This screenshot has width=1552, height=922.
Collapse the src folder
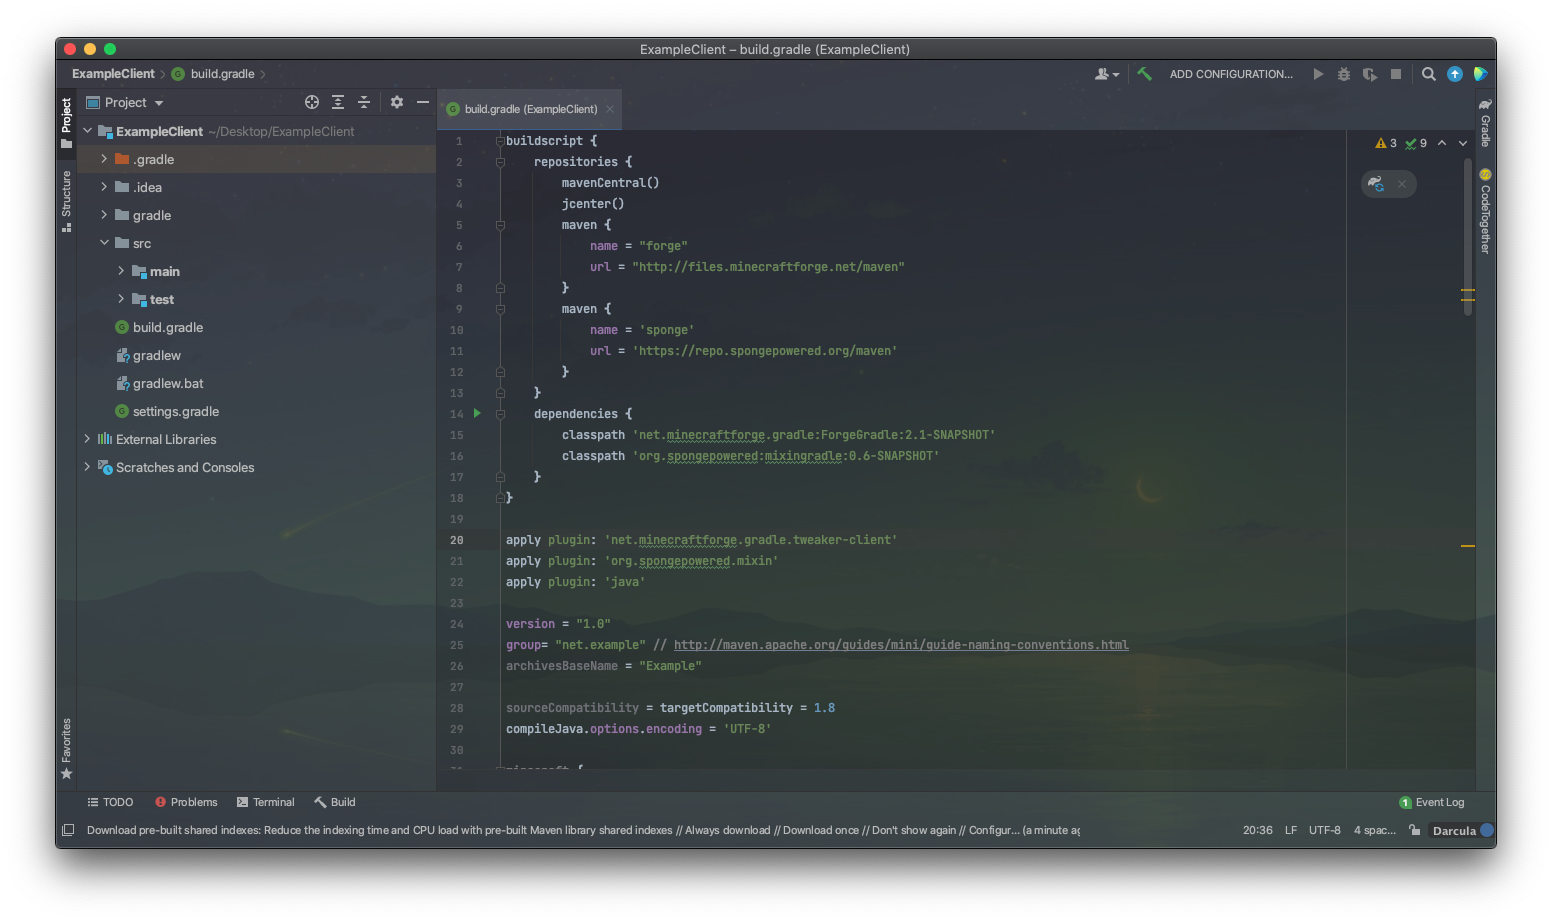click(x=104, y=243)
